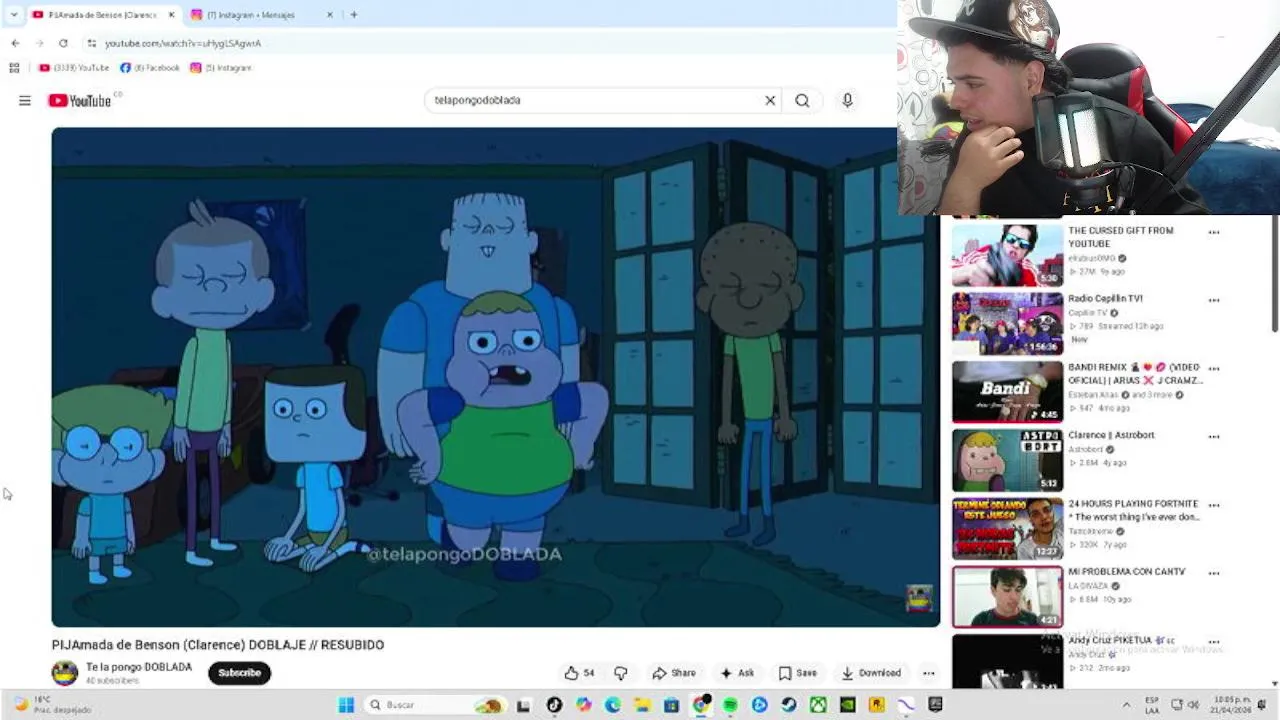Go back with the browser back arrow
Viewport: 1280px width, 720px height.
coord(15,43)
